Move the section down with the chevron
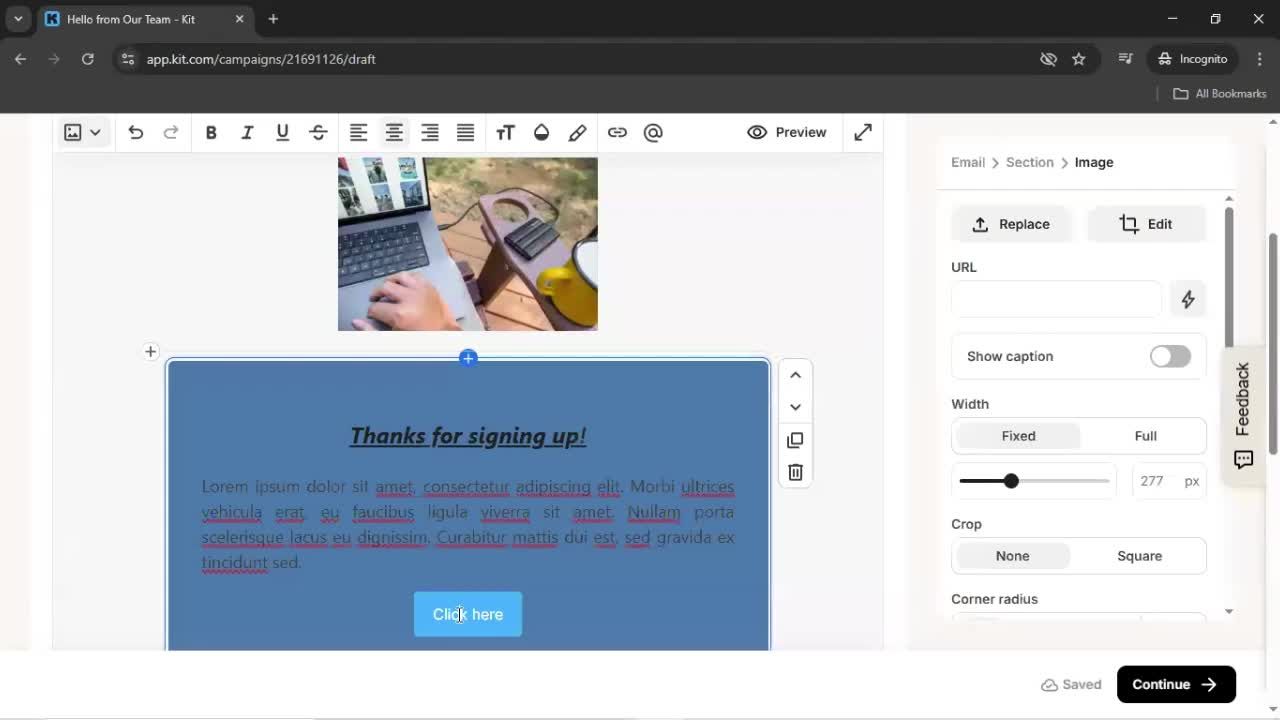Screen dimensions: 1280x720 coord(795,407)
